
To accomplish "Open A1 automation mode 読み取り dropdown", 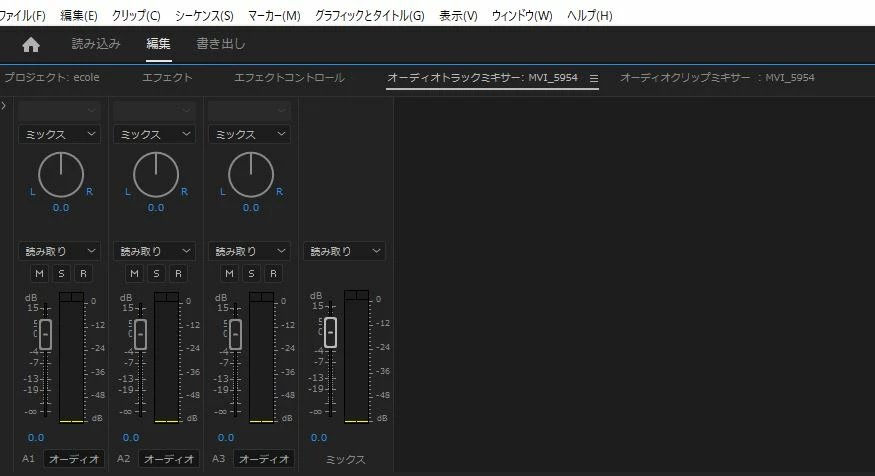I will pos(59,251).
